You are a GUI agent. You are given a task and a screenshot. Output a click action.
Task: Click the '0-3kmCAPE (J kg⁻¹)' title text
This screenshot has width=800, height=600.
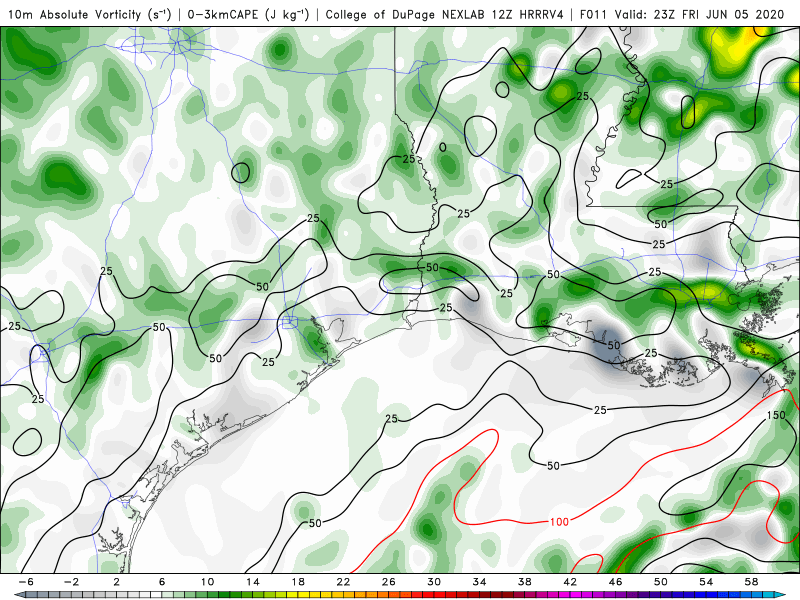point(248,15)
